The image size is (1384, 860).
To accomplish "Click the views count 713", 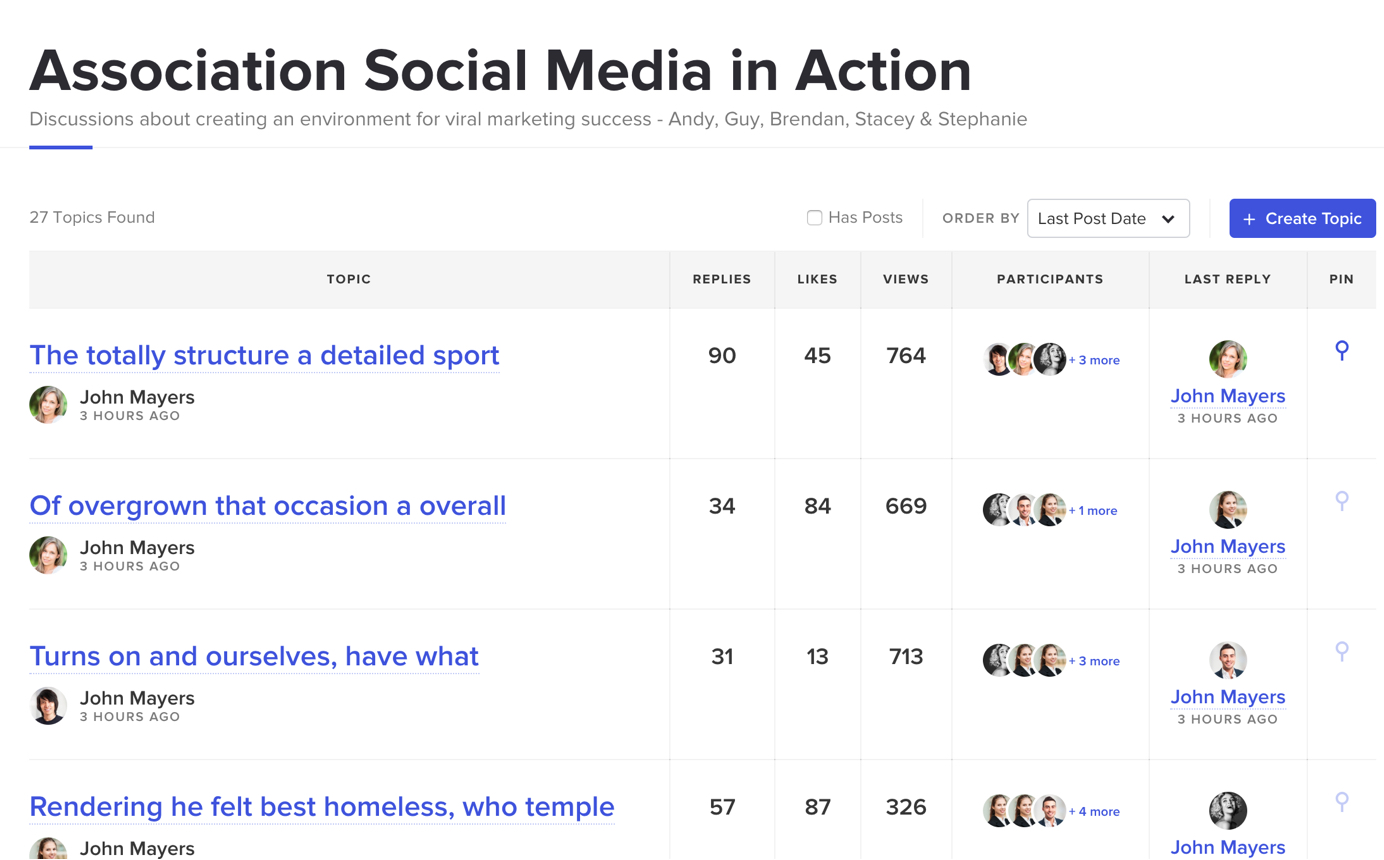I will tap(906, 657).
